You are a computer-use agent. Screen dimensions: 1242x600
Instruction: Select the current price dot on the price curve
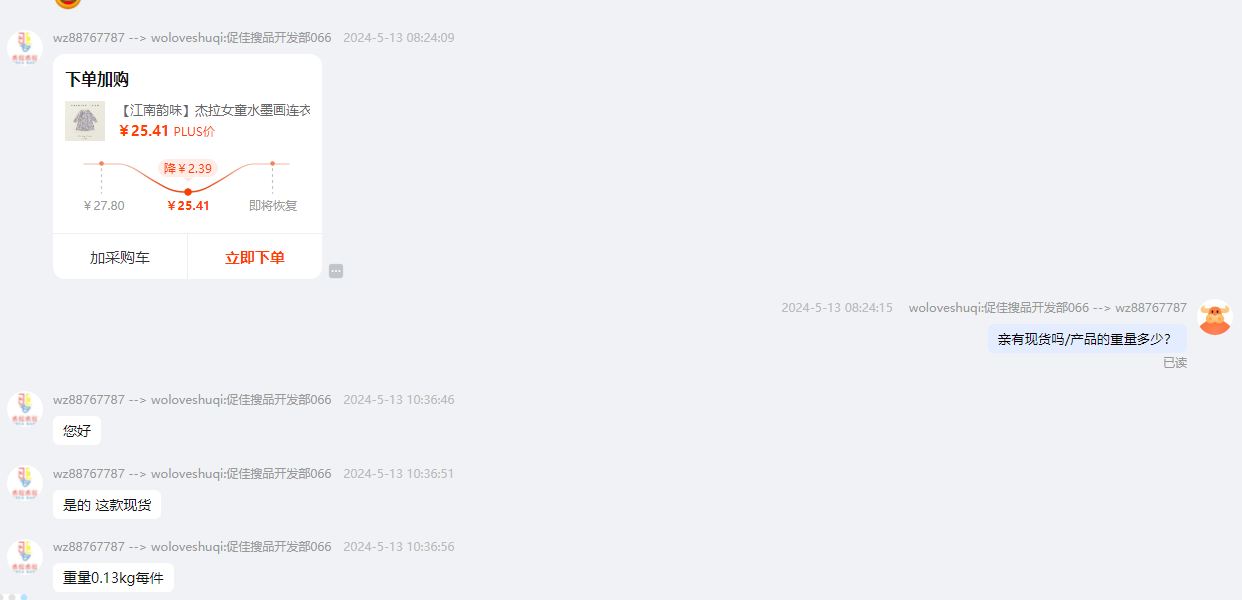[188, 192]
